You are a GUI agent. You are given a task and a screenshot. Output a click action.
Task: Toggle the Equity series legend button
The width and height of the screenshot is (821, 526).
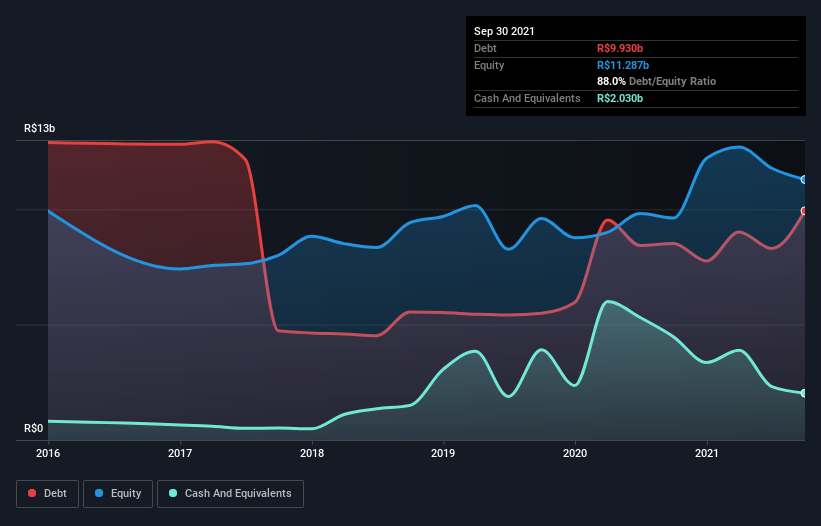tap(118, 494)
